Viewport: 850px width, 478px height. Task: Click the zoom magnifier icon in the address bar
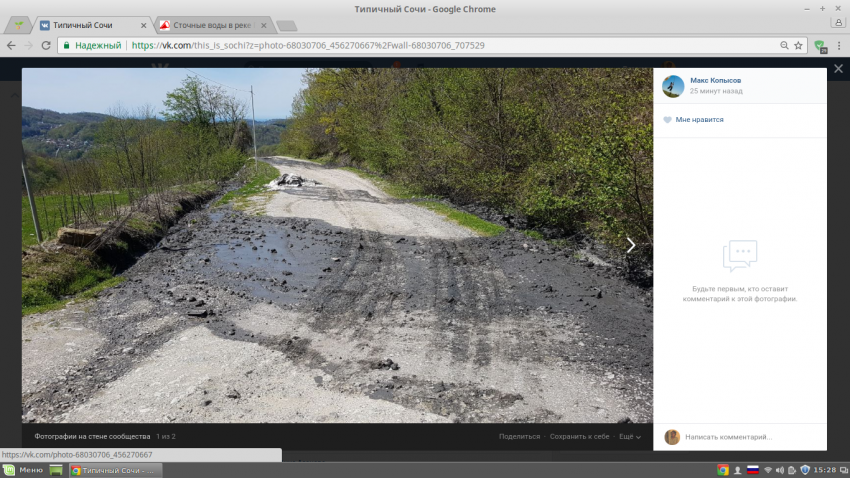click(784, 45)
